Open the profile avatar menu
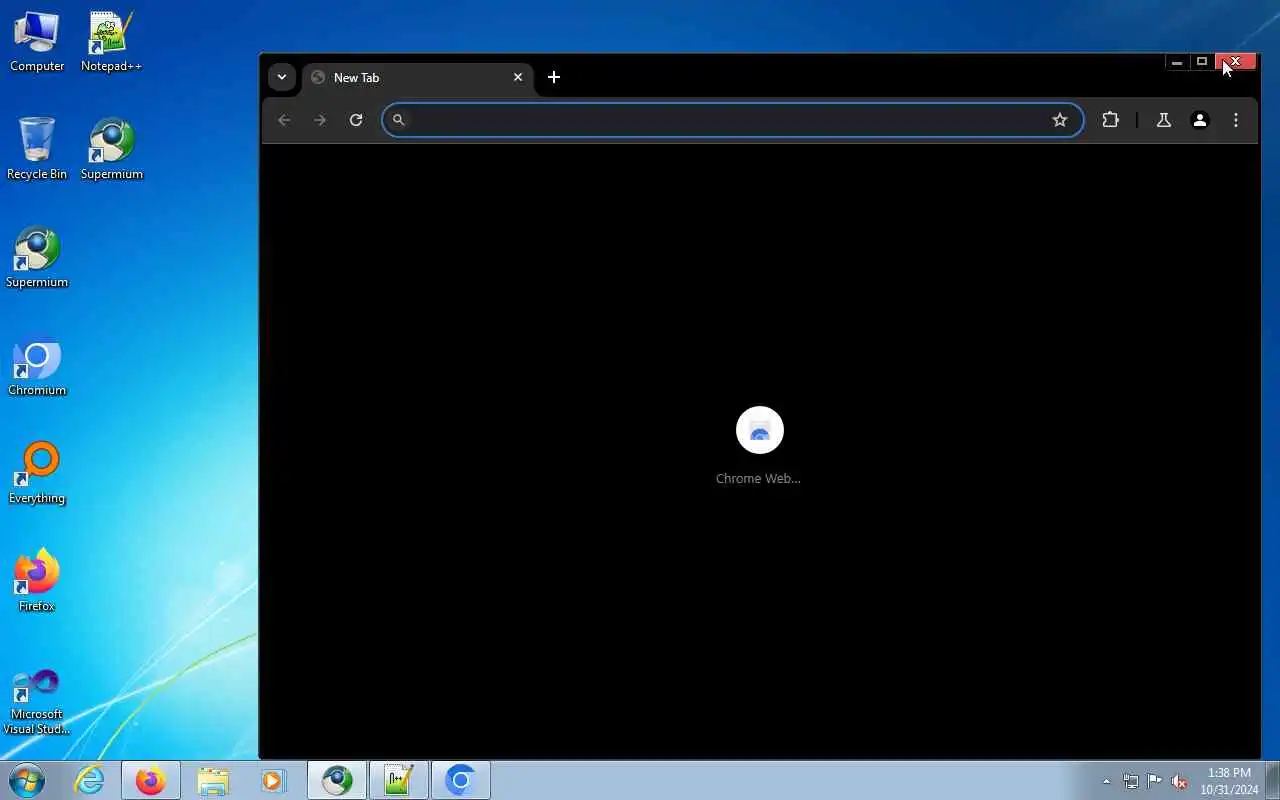Screen dimensions: 1280x800 pyautogui.click(x=1200, y=120)
